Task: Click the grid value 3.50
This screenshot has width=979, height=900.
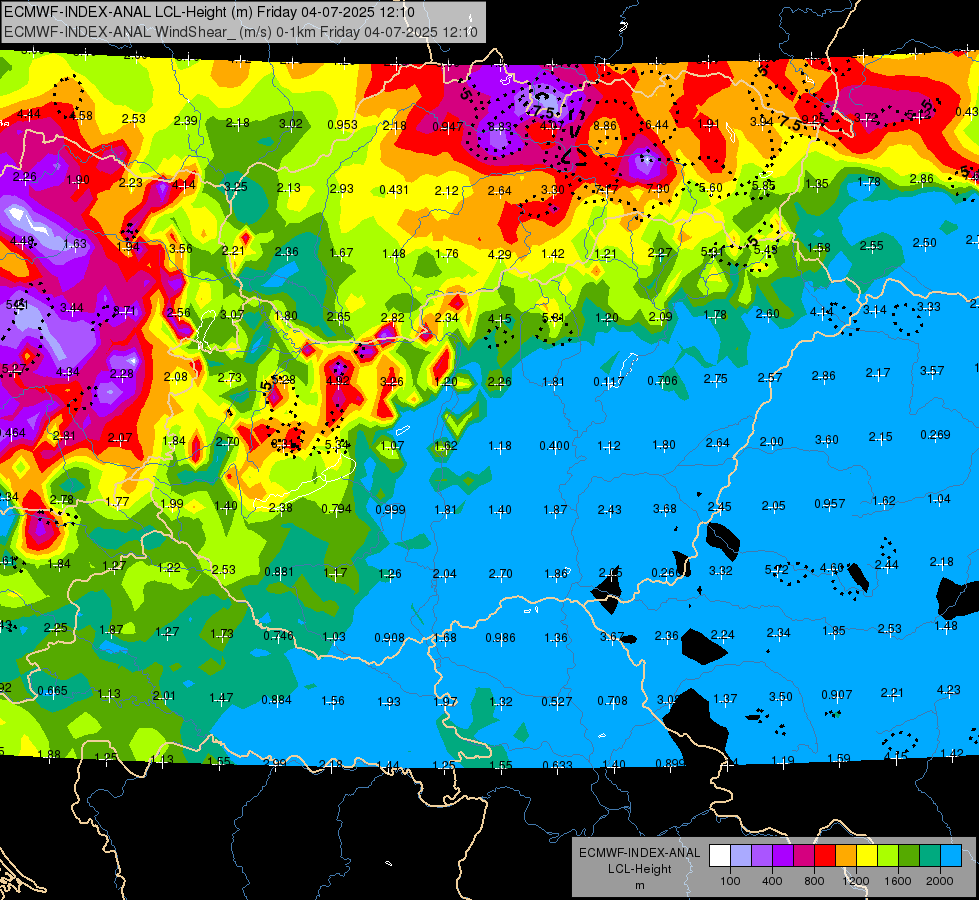Action: pyautogui.click(x=780, y=696)
